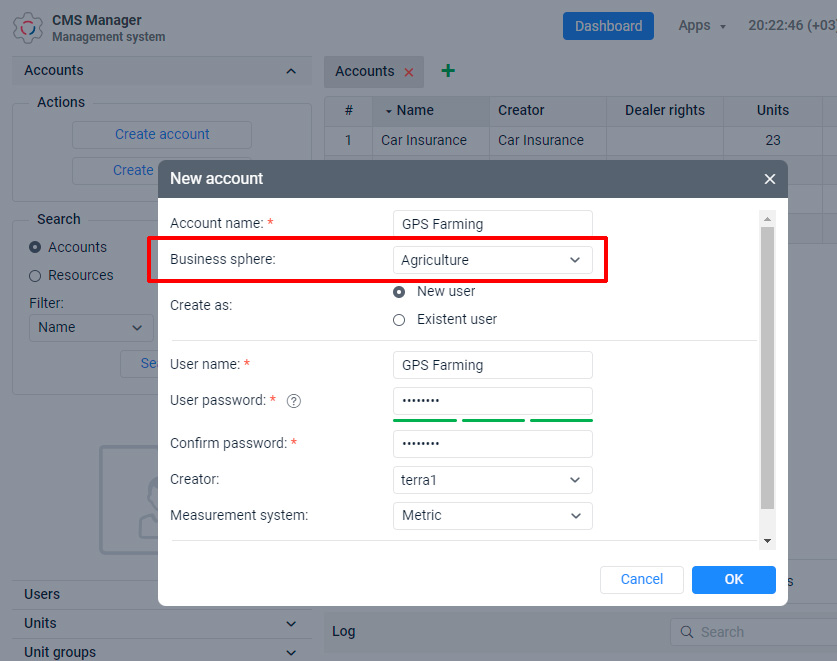Open the Apps menu
The height and width of the screenshot is (661, 837).
tap(701, 26)
